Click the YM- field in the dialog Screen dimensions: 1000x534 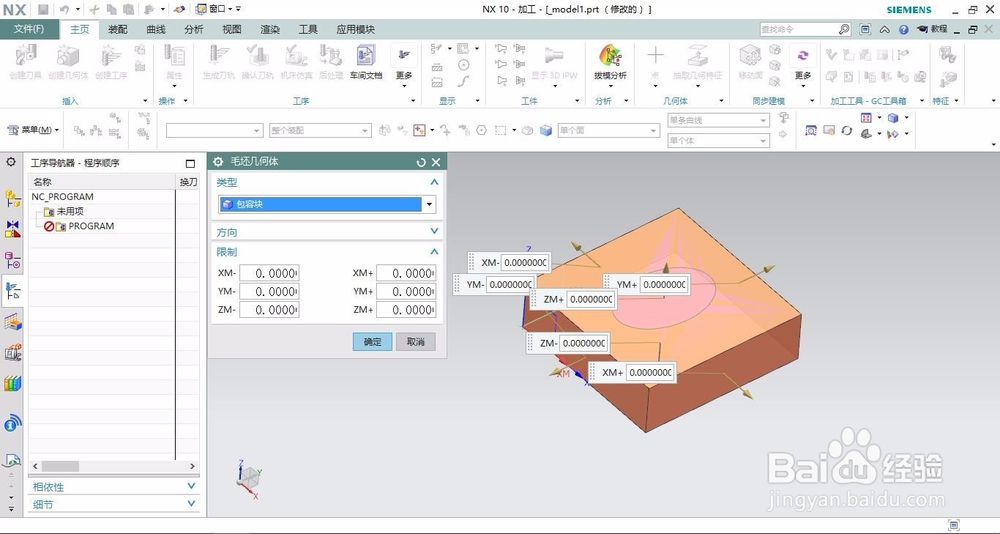click(x=269, y=292)
